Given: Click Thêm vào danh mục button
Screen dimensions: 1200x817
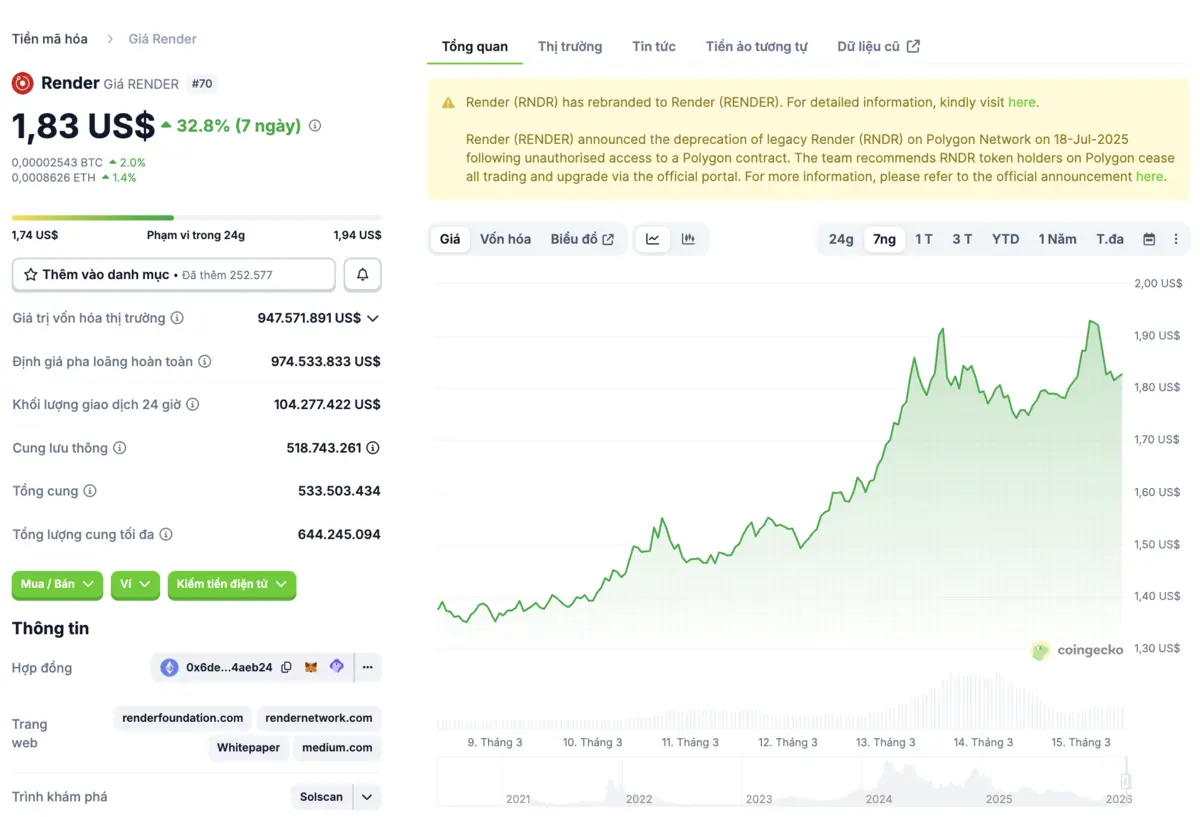Looking at the screenshot, I should pyautogui.click(x=173, y=275).
